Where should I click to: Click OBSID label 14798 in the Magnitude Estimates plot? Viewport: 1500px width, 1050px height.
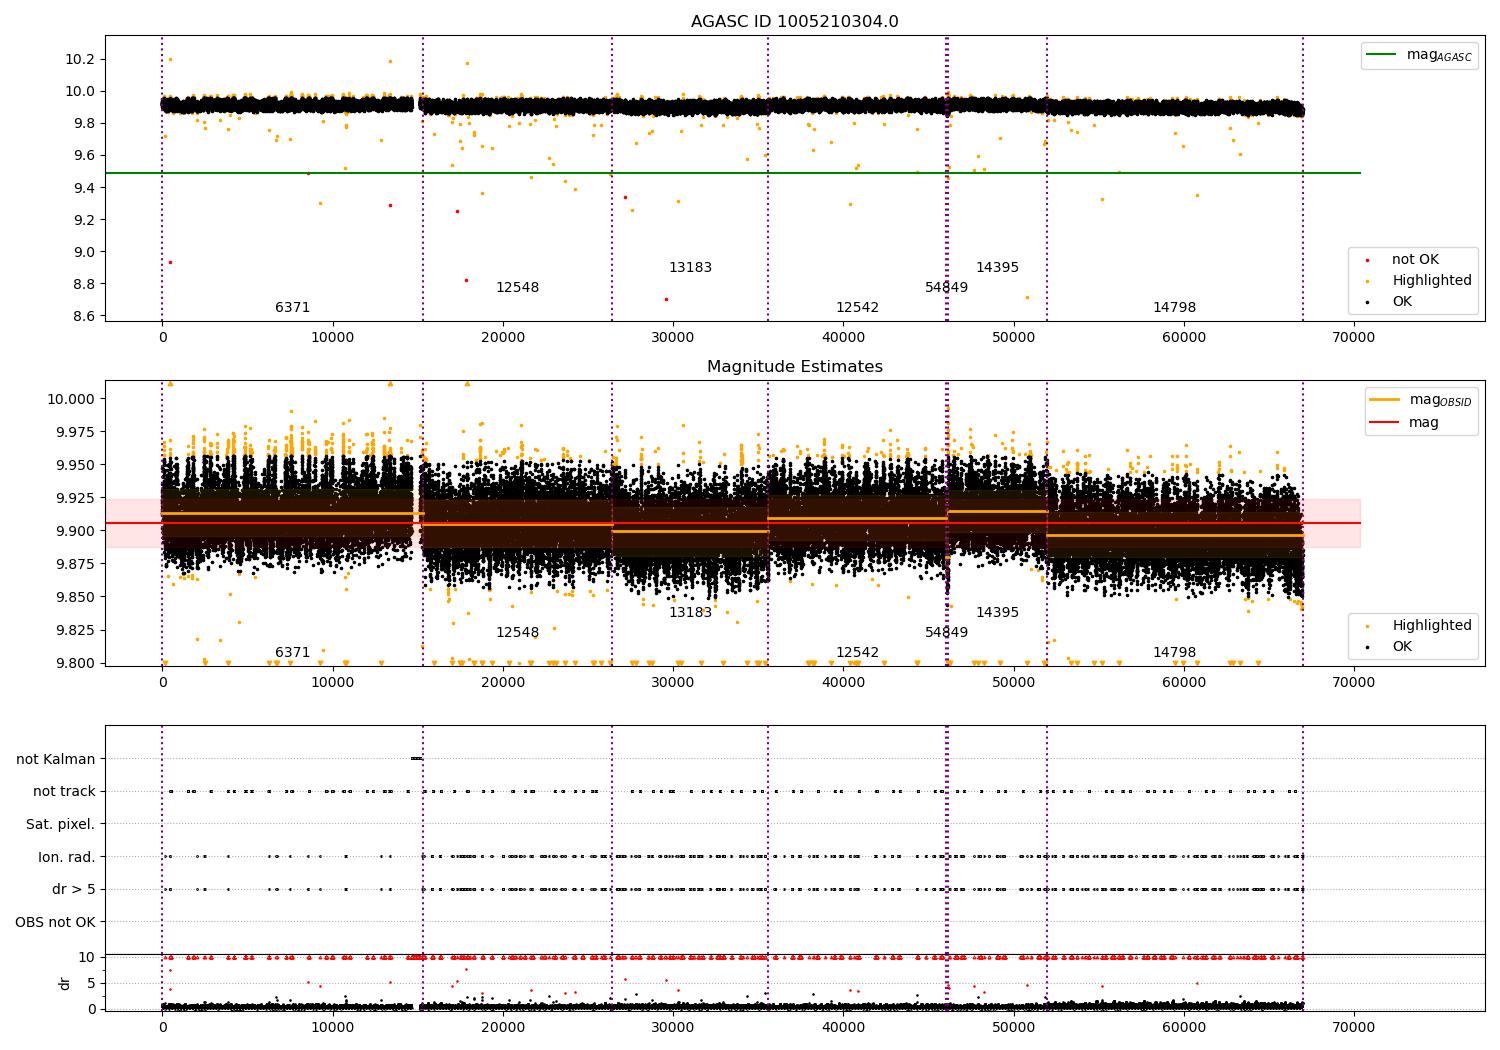click(x=1174, y=653)
